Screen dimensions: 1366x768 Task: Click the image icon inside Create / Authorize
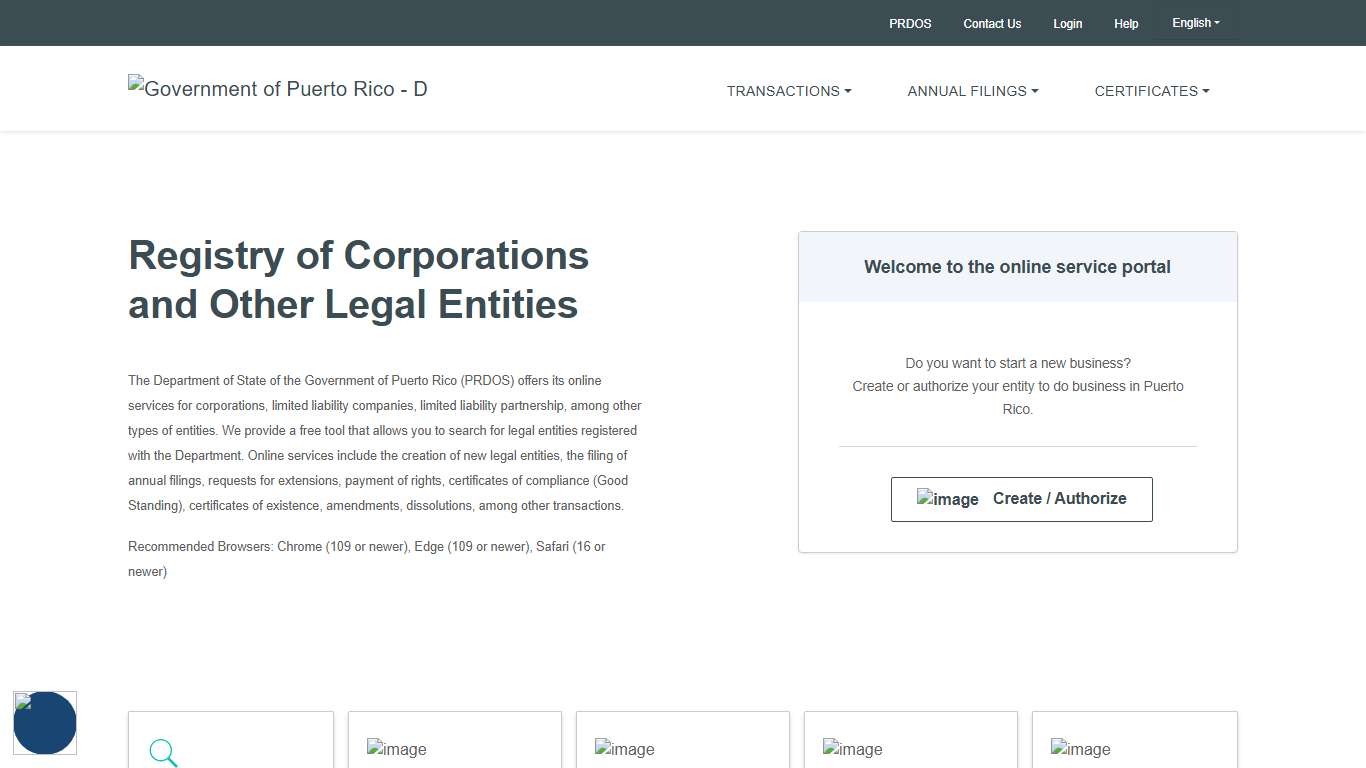(x=947, y=499)
